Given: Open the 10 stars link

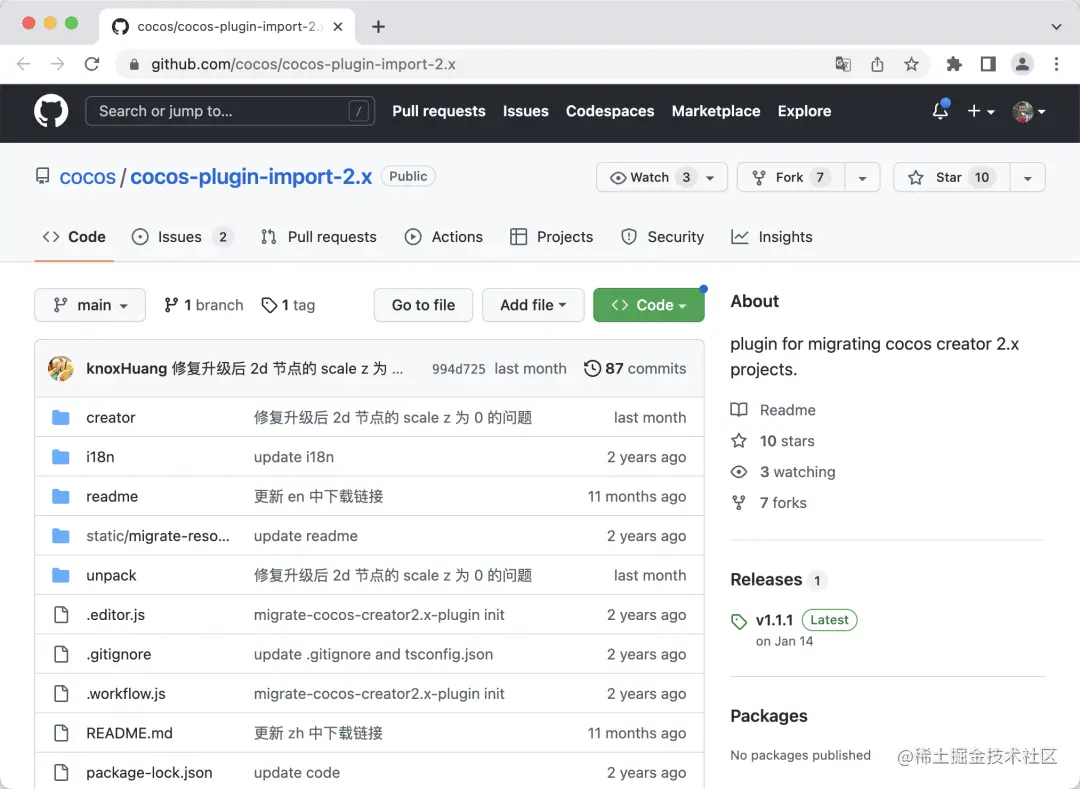Looking at the screenshot, I should (773, 441).
